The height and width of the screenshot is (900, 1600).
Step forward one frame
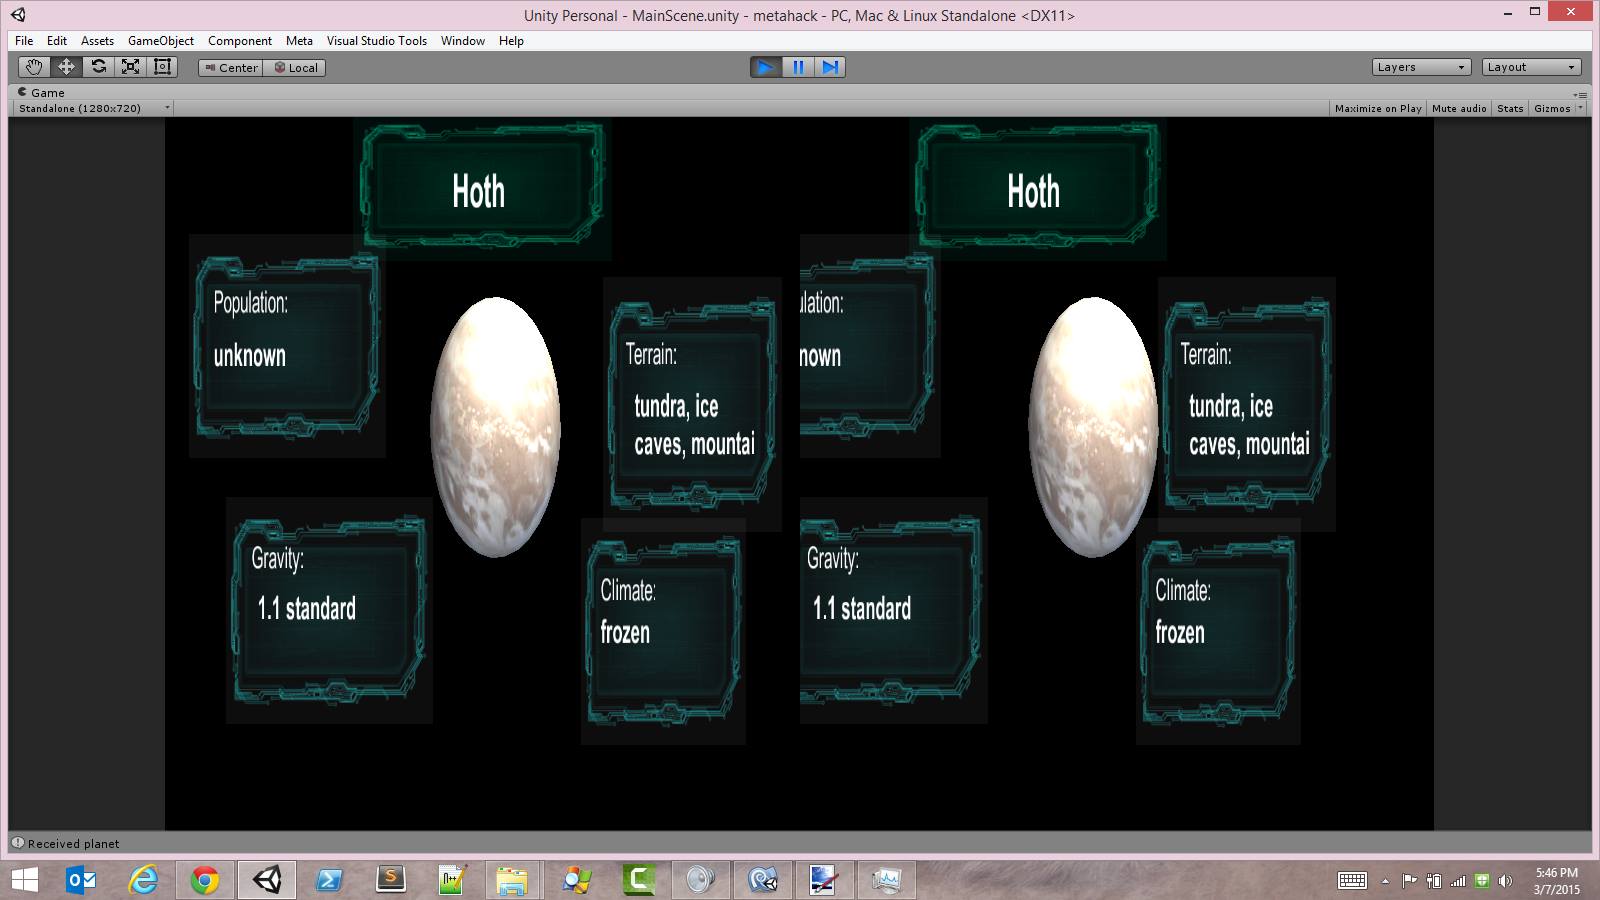(830, 67)
